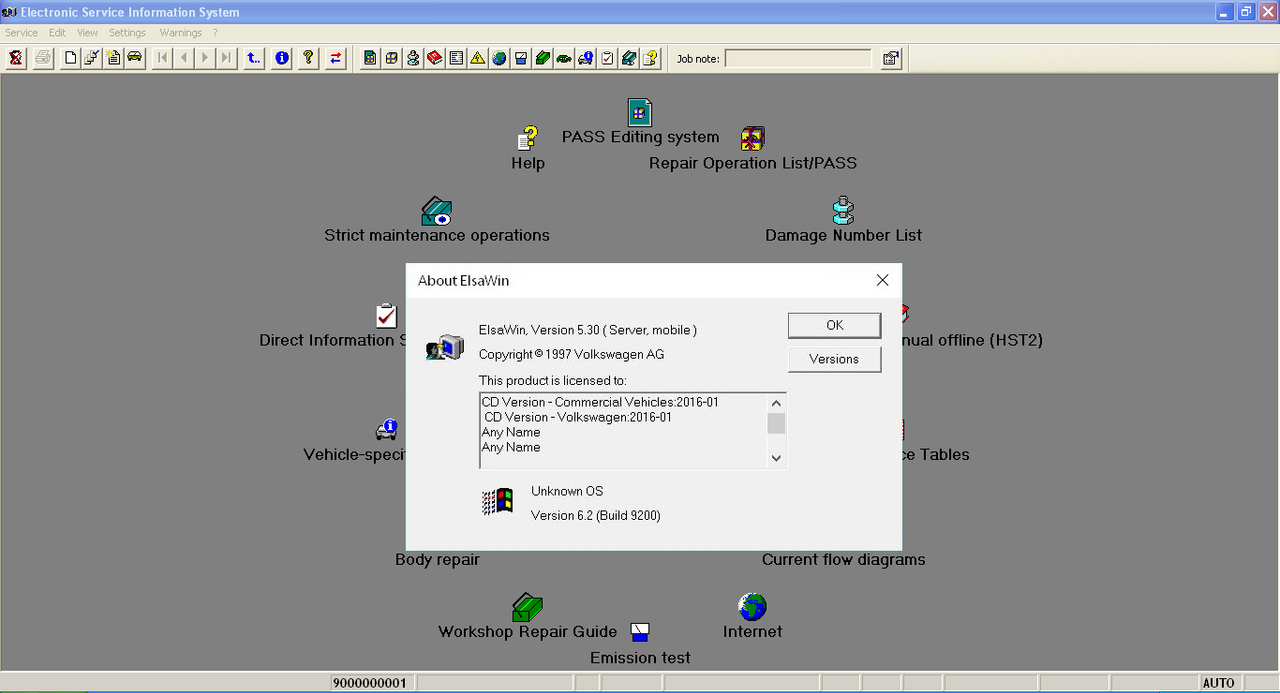Click the teal eye strict maintenance toolbar icon
Image resolution: width=1280 pixels, height=693 pixels.
coord(629,58)
